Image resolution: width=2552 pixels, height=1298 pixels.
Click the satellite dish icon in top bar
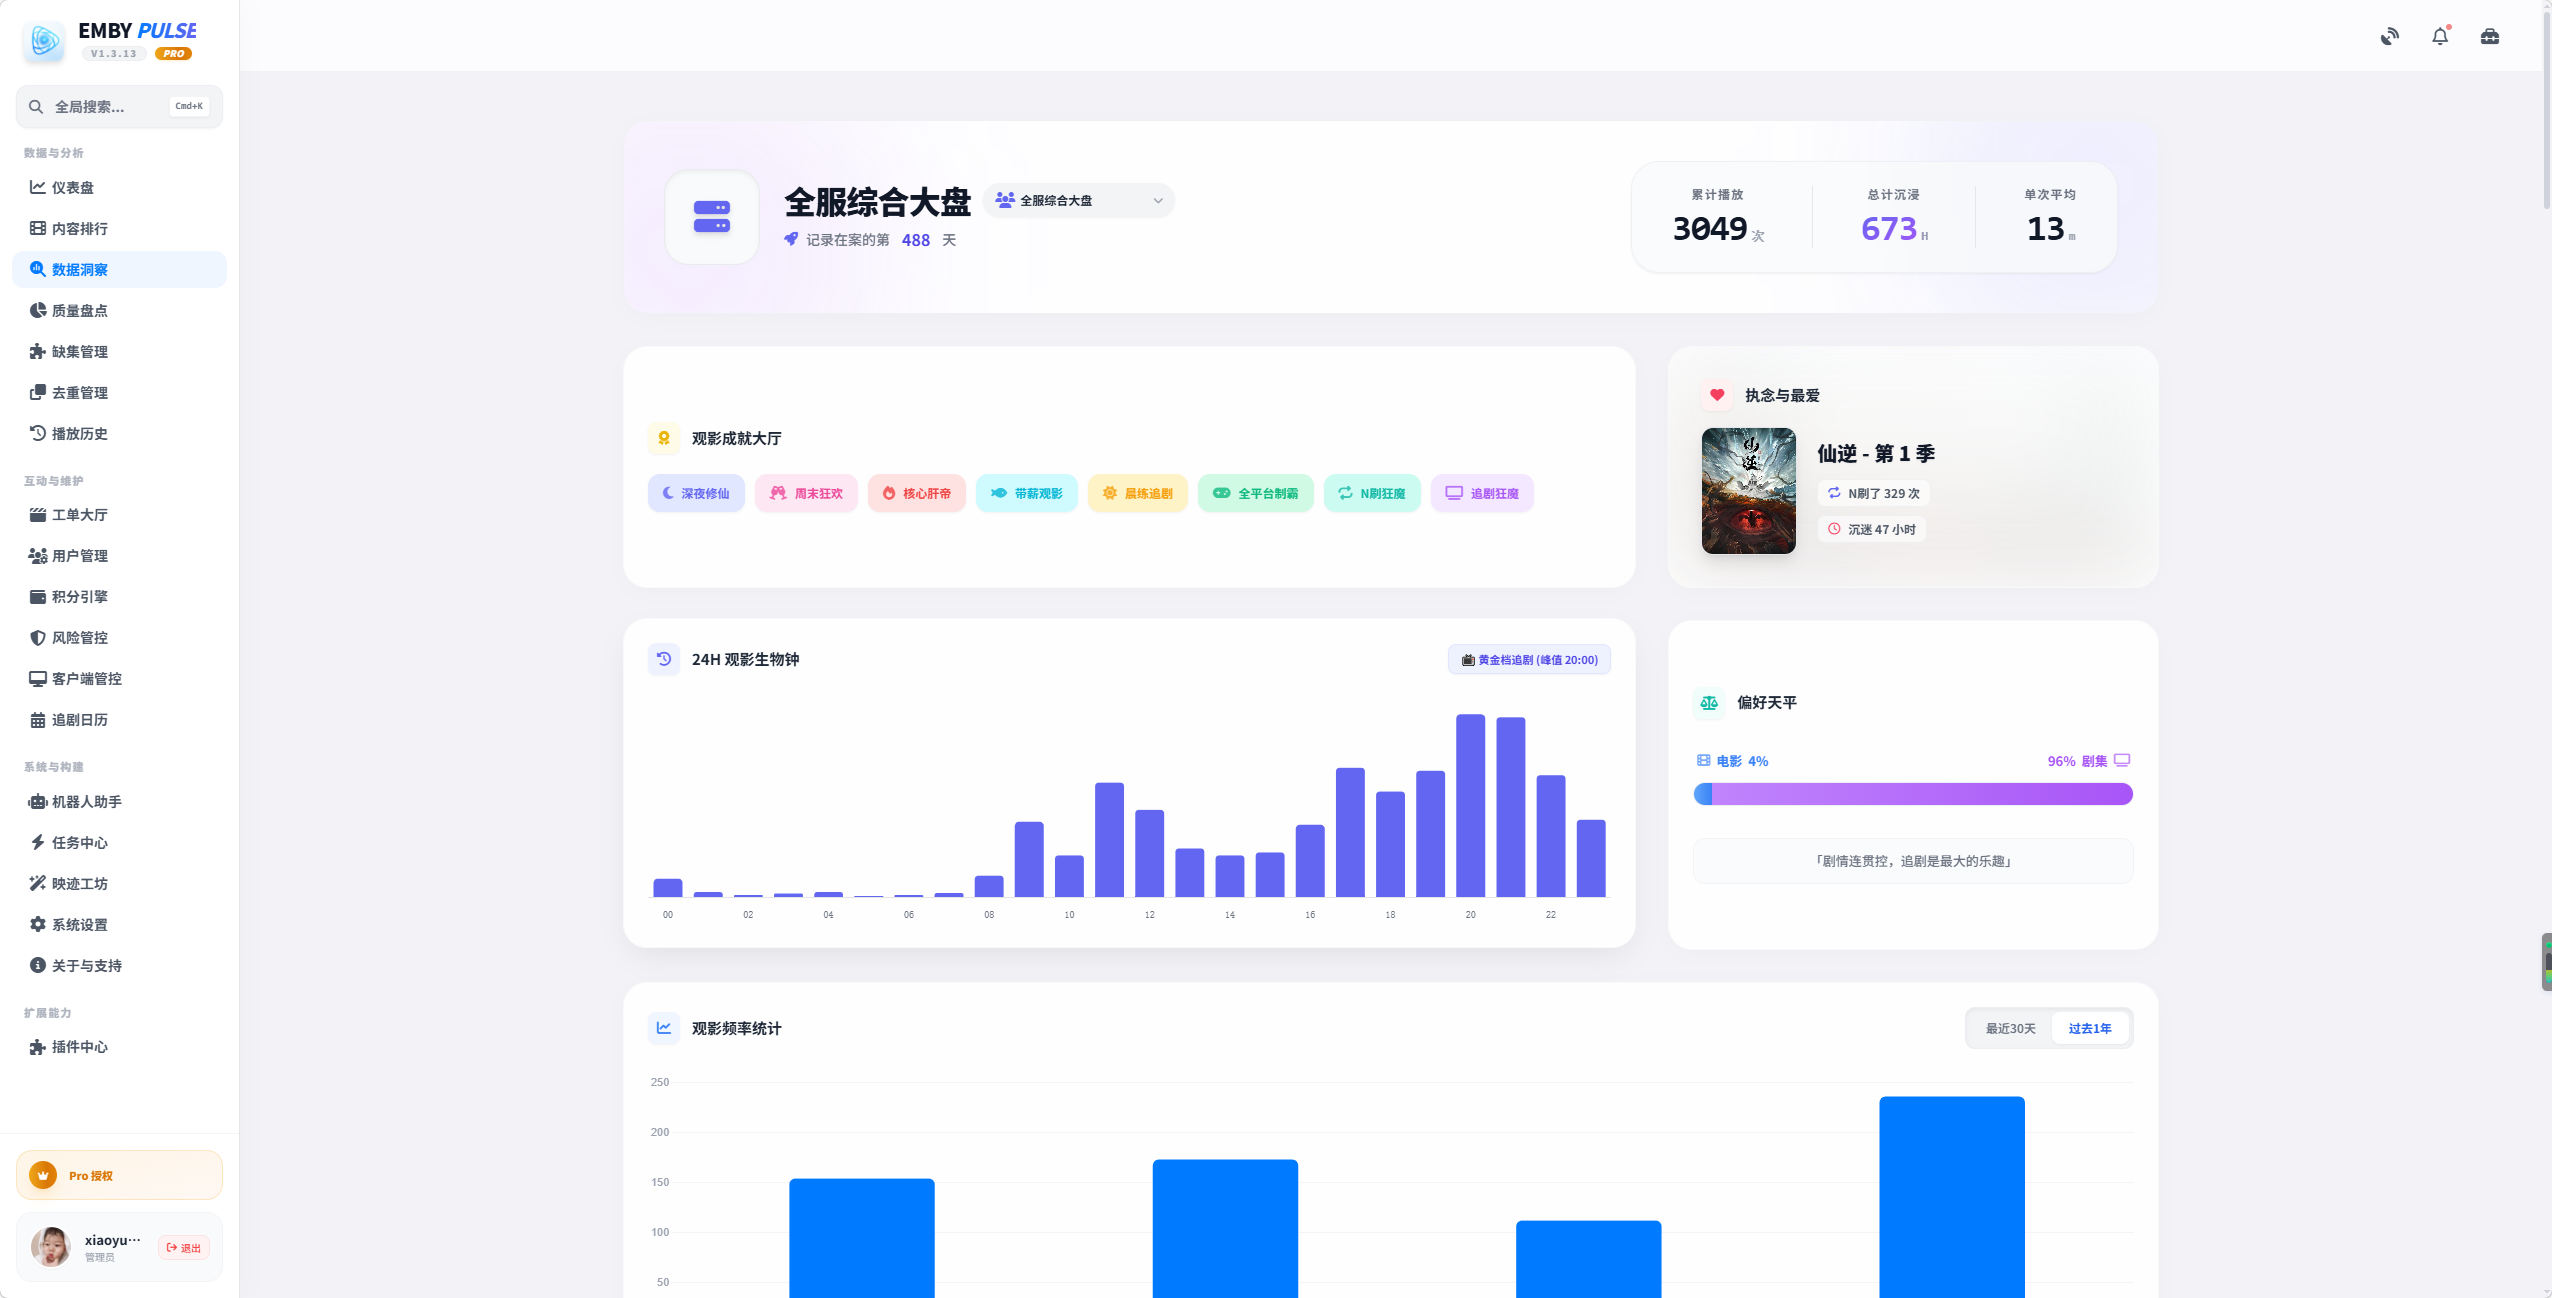point(2389,37)
